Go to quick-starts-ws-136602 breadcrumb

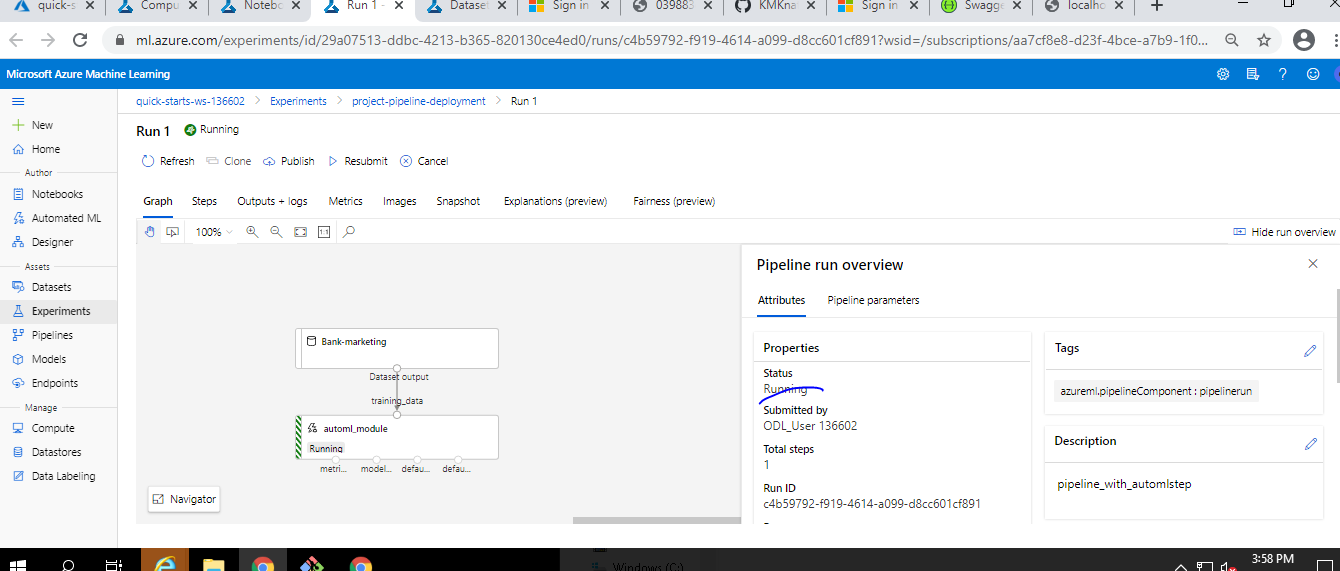coord(190,101)
